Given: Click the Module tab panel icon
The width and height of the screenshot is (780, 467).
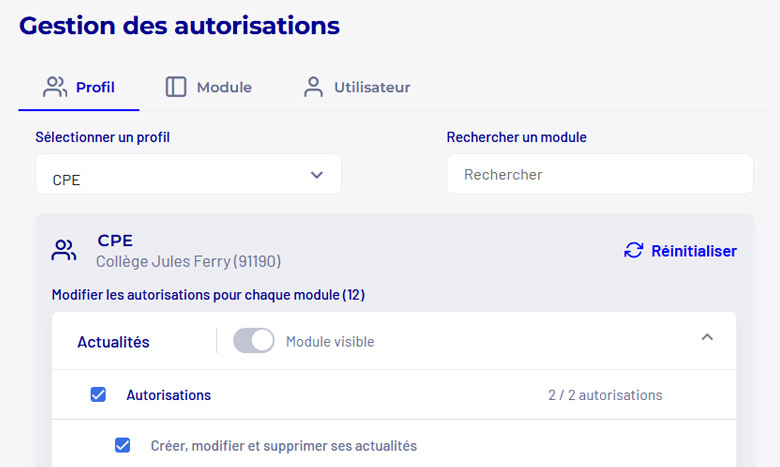Looking at the screenshot, I should pyautogui.click(x=176, y=87).
